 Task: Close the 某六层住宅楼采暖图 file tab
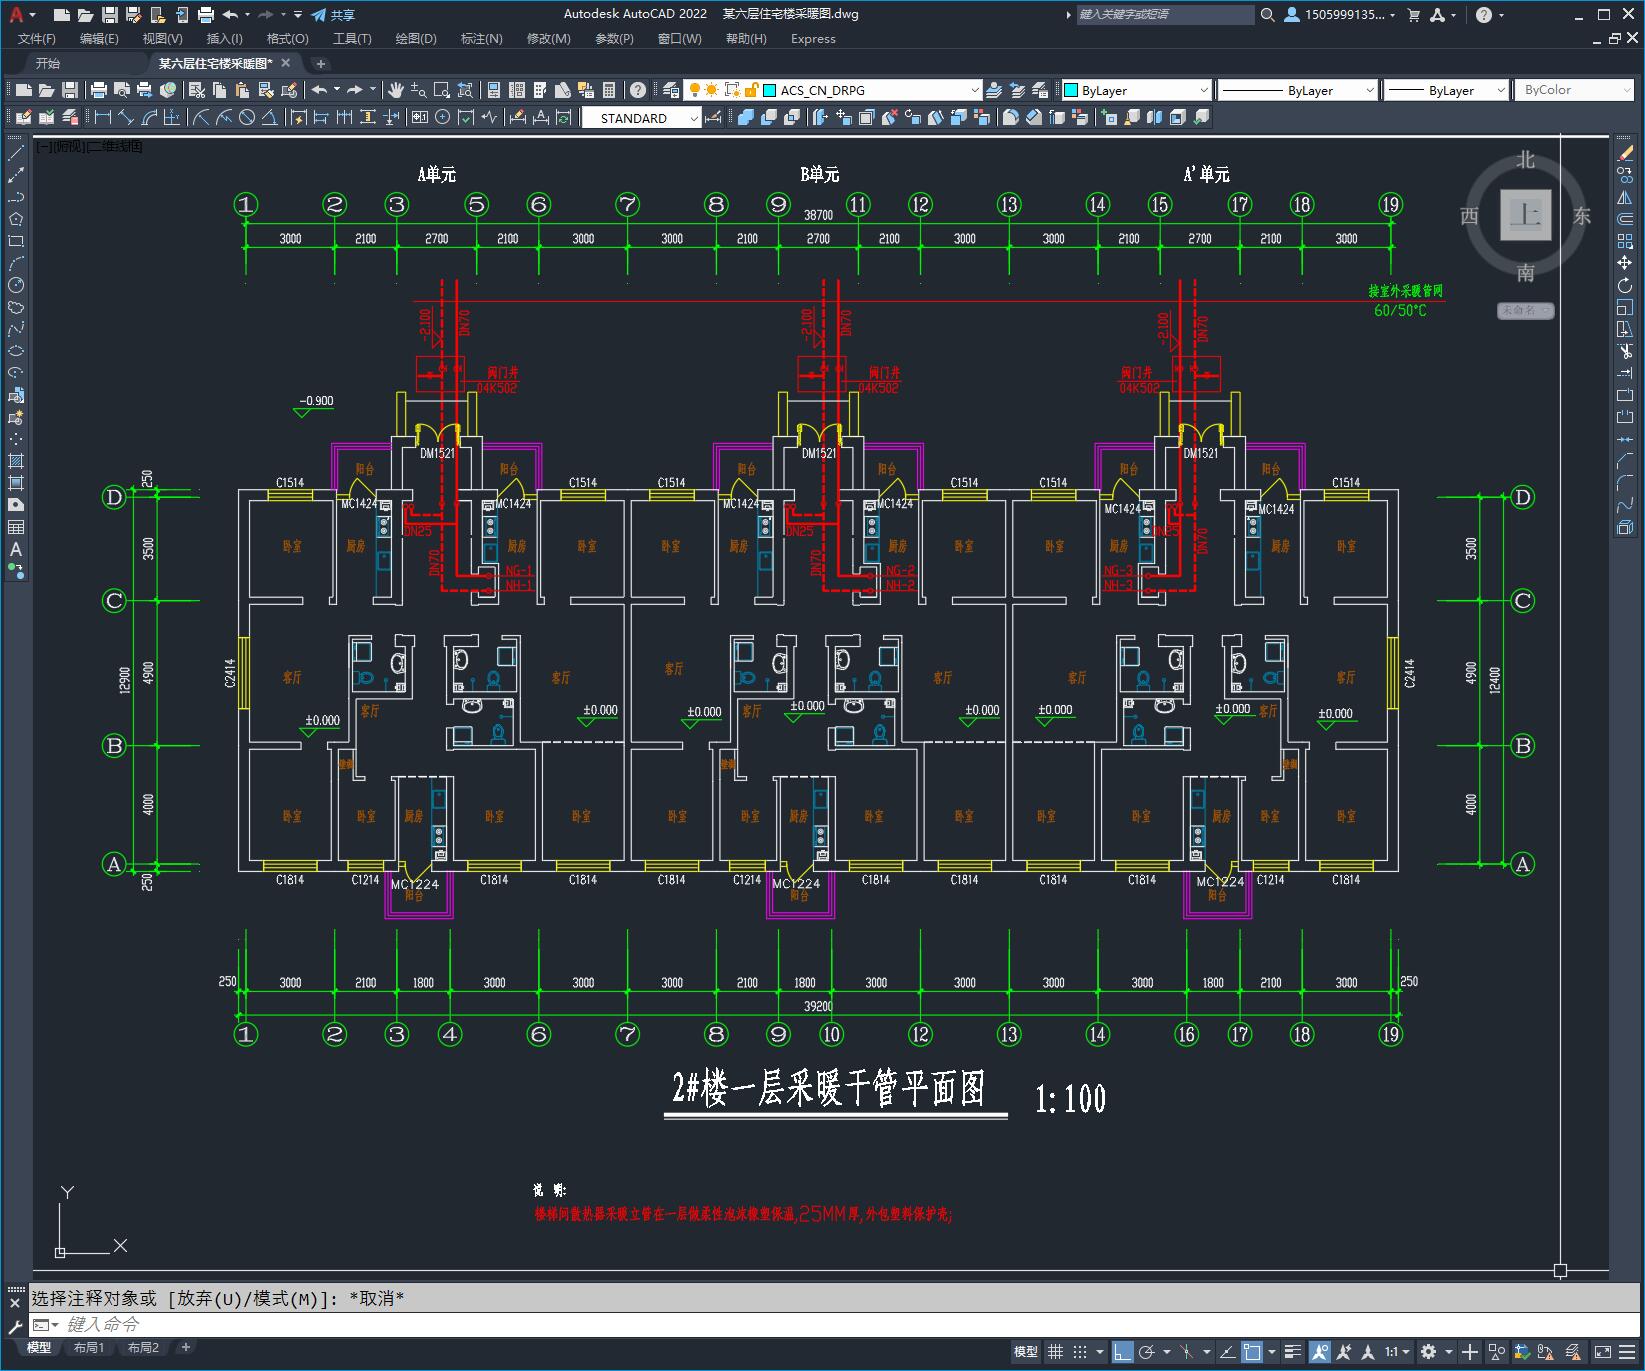pyautogui.click(x=286, y=63)
